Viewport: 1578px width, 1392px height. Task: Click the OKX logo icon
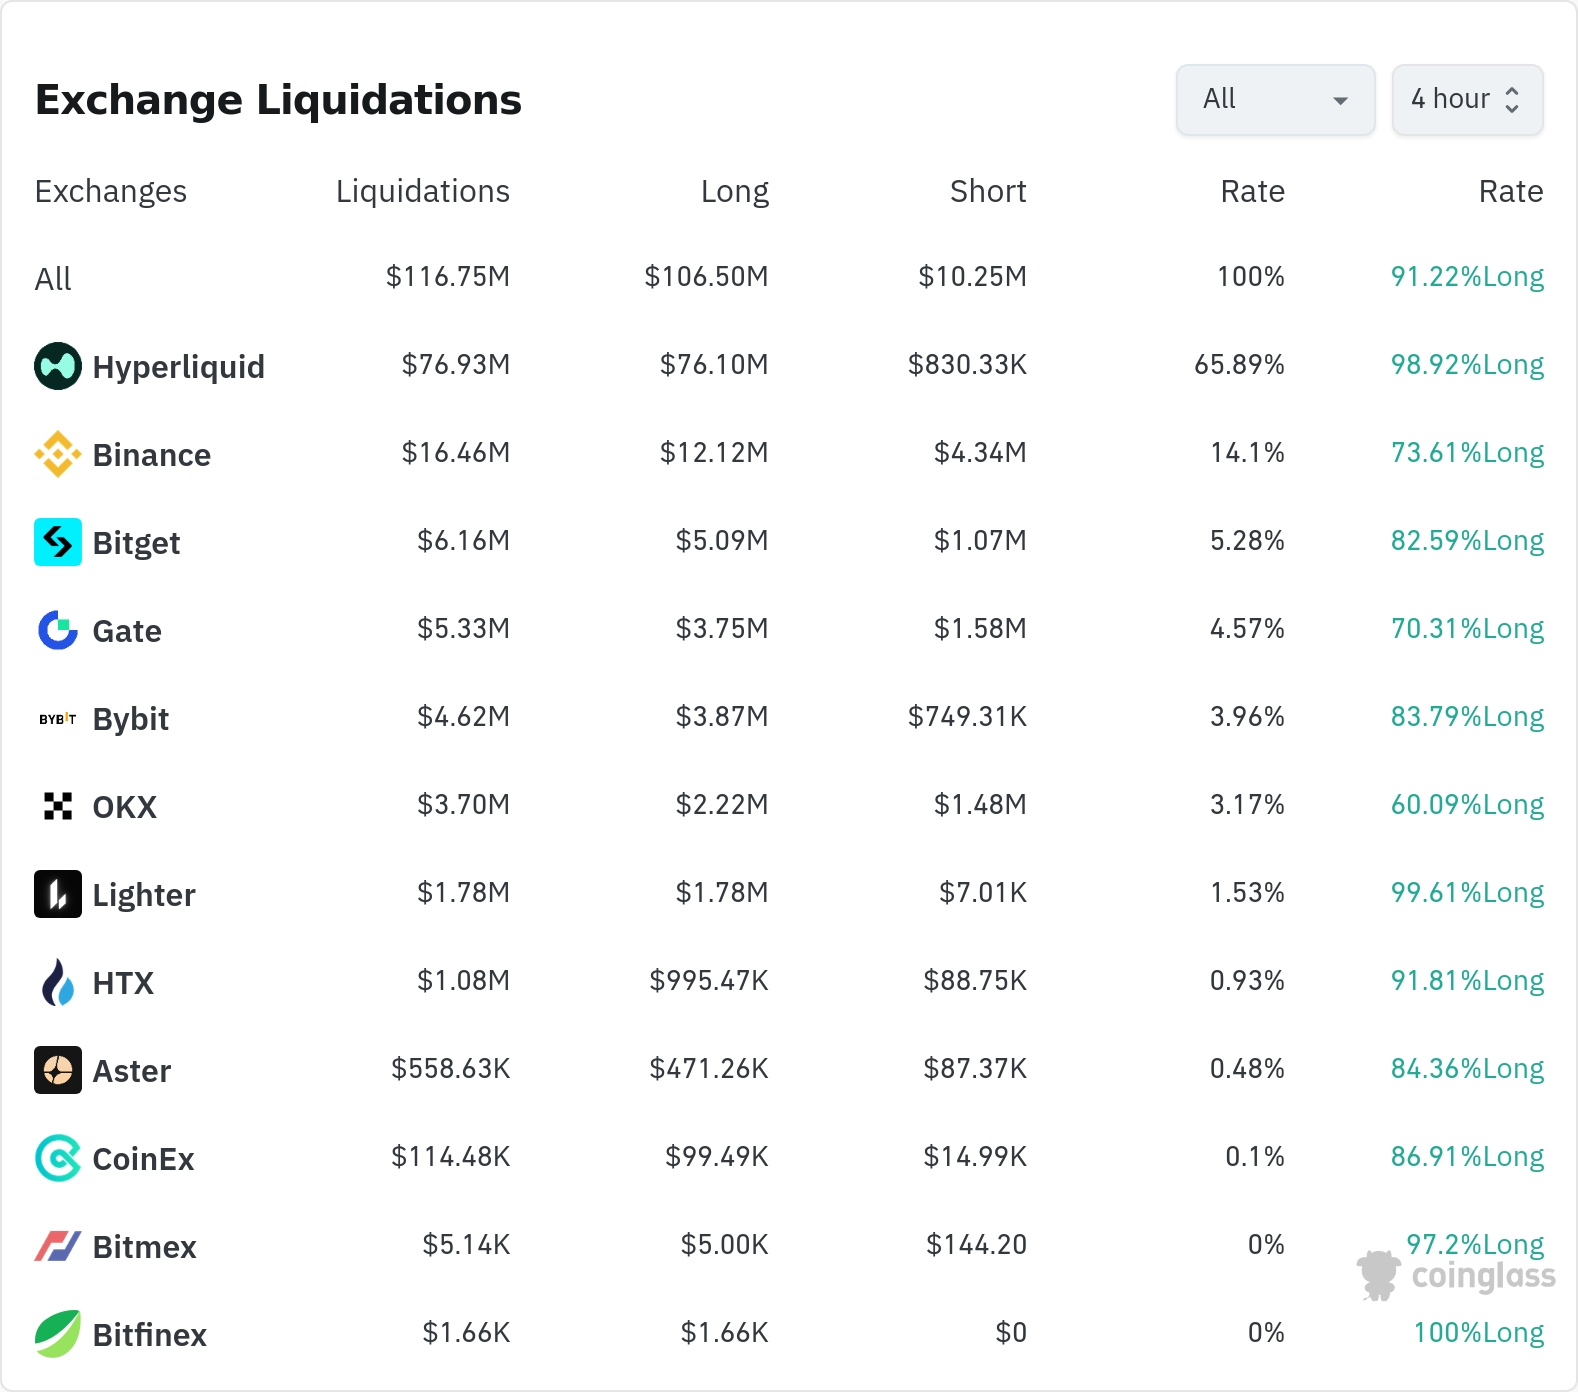click(58, 806)
